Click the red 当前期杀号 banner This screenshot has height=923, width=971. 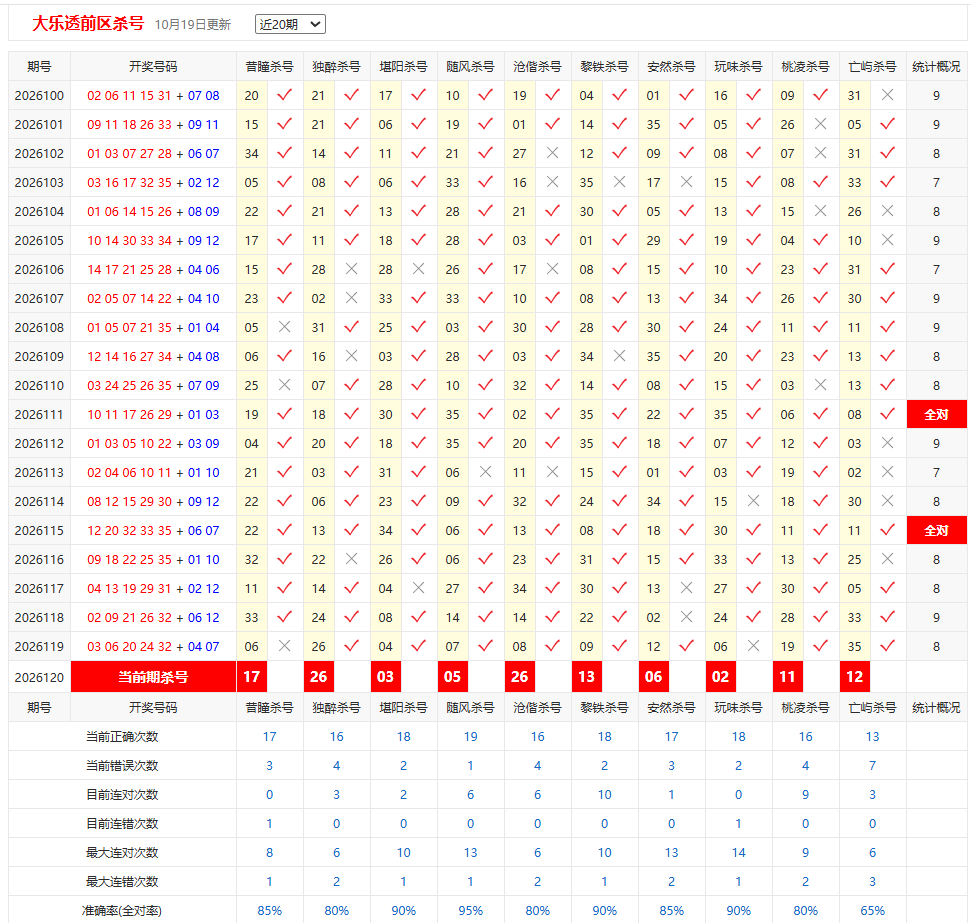(x=153, y=677)
